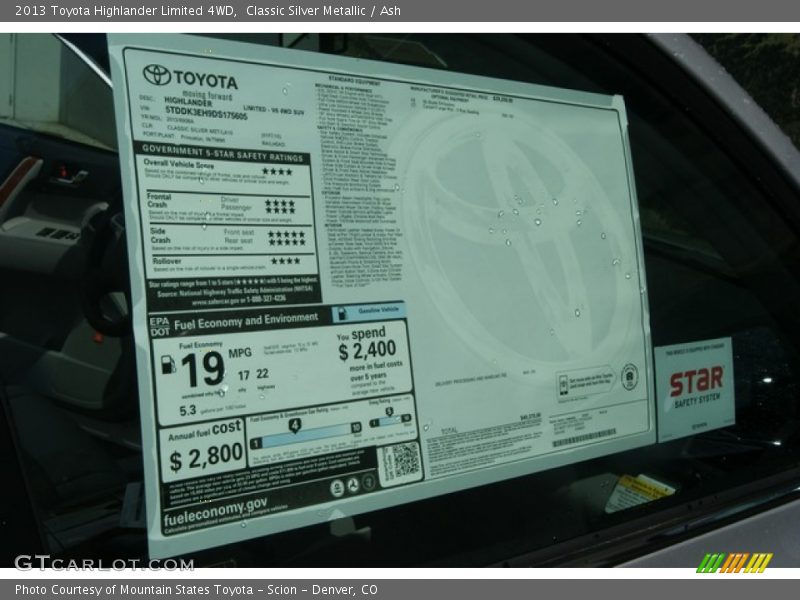Viewport: 800px width, 600px height.
Task: Click the TOYOTA wordmark on the sticker
Action: pos(206,79)
